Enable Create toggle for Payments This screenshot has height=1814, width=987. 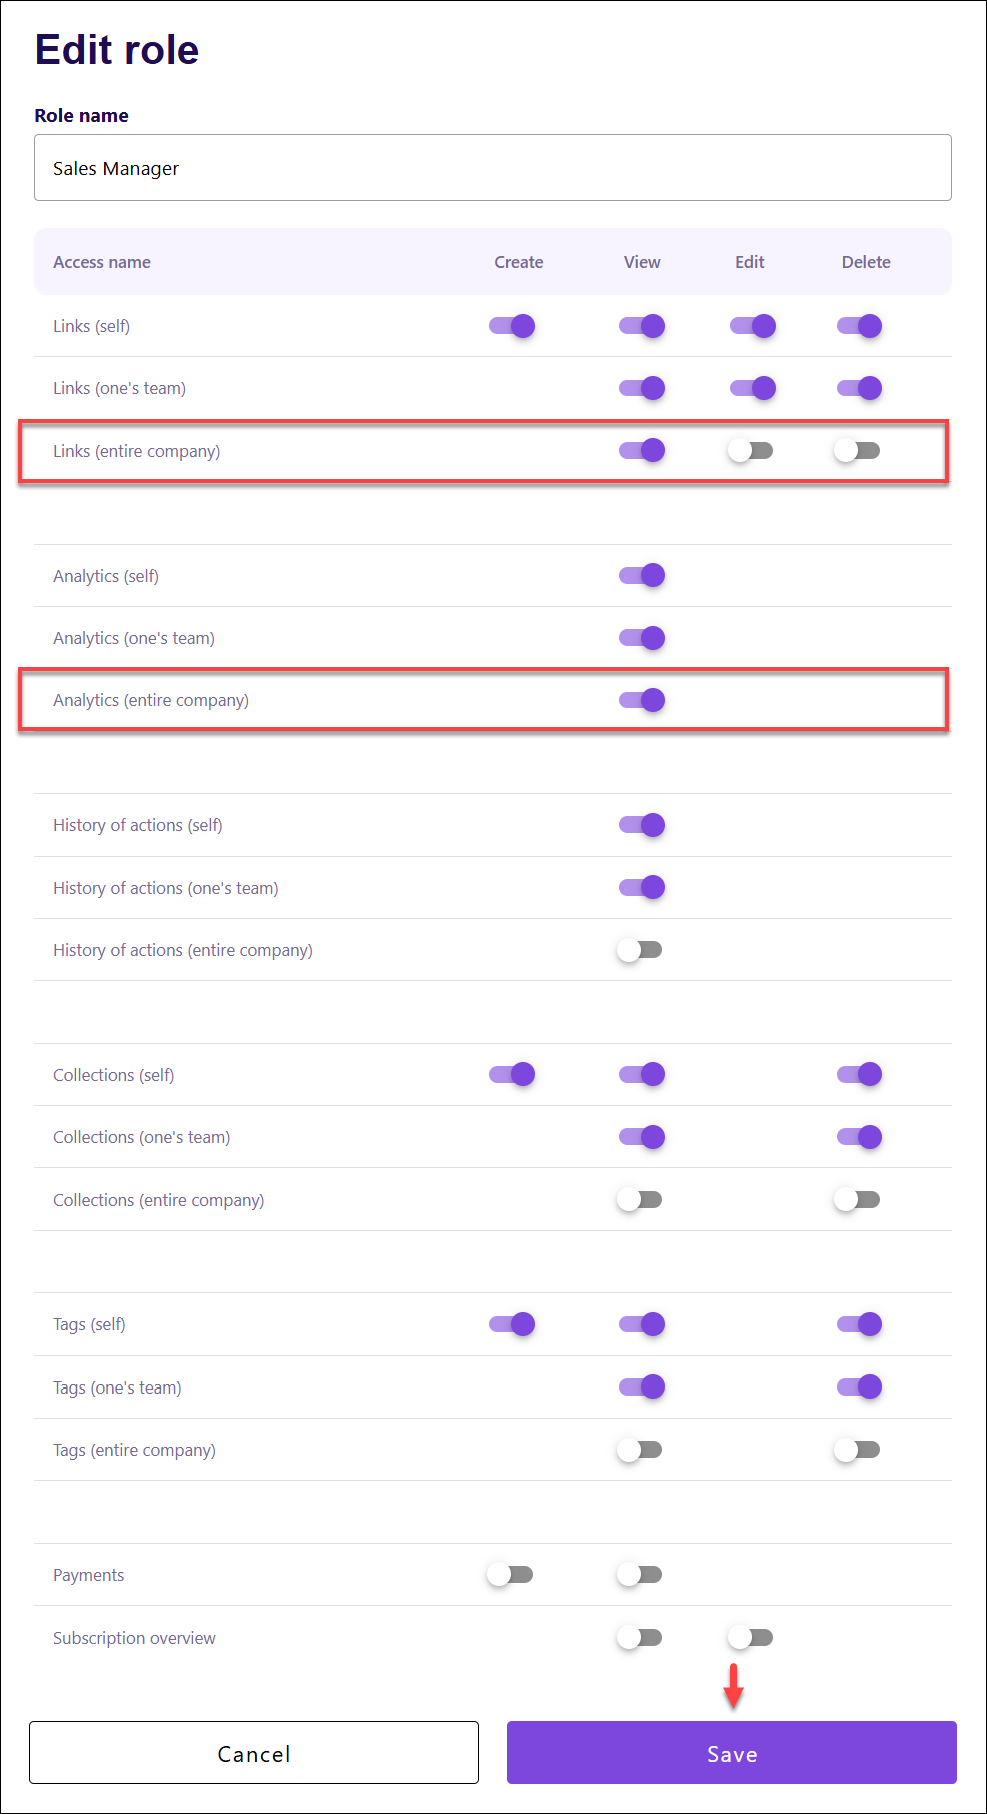pos(510,1574)
